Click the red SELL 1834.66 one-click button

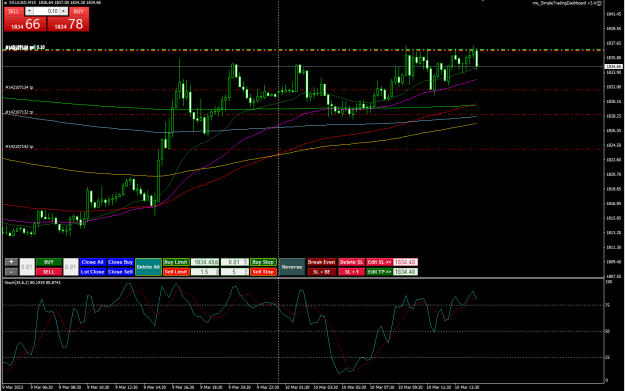[x=25, y=24]
